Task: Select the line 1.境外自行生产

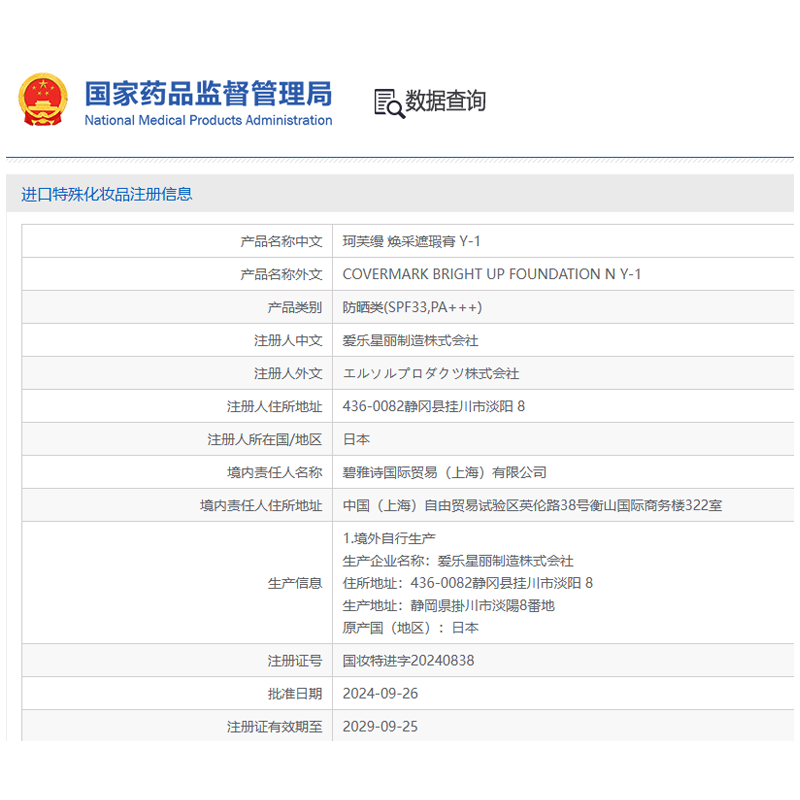Action: [x=389, y=538]
